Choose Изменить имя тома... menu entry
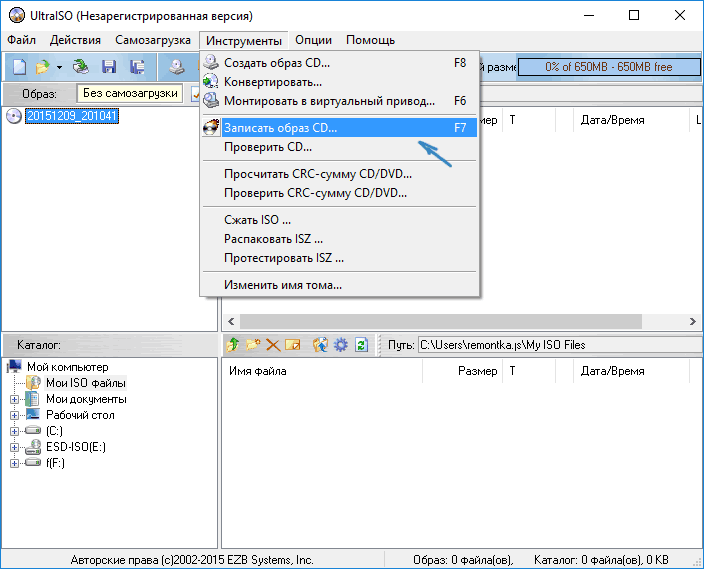Screen dimensions: 704x569 (x=340, y=285)
